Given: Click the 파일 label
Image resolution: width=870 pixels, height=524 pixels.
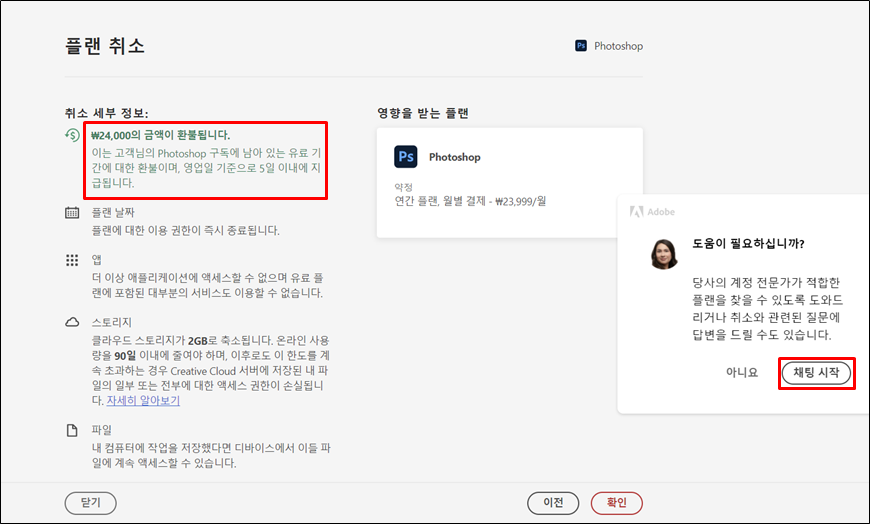Looking at the screenshot, I should [102, 430].
